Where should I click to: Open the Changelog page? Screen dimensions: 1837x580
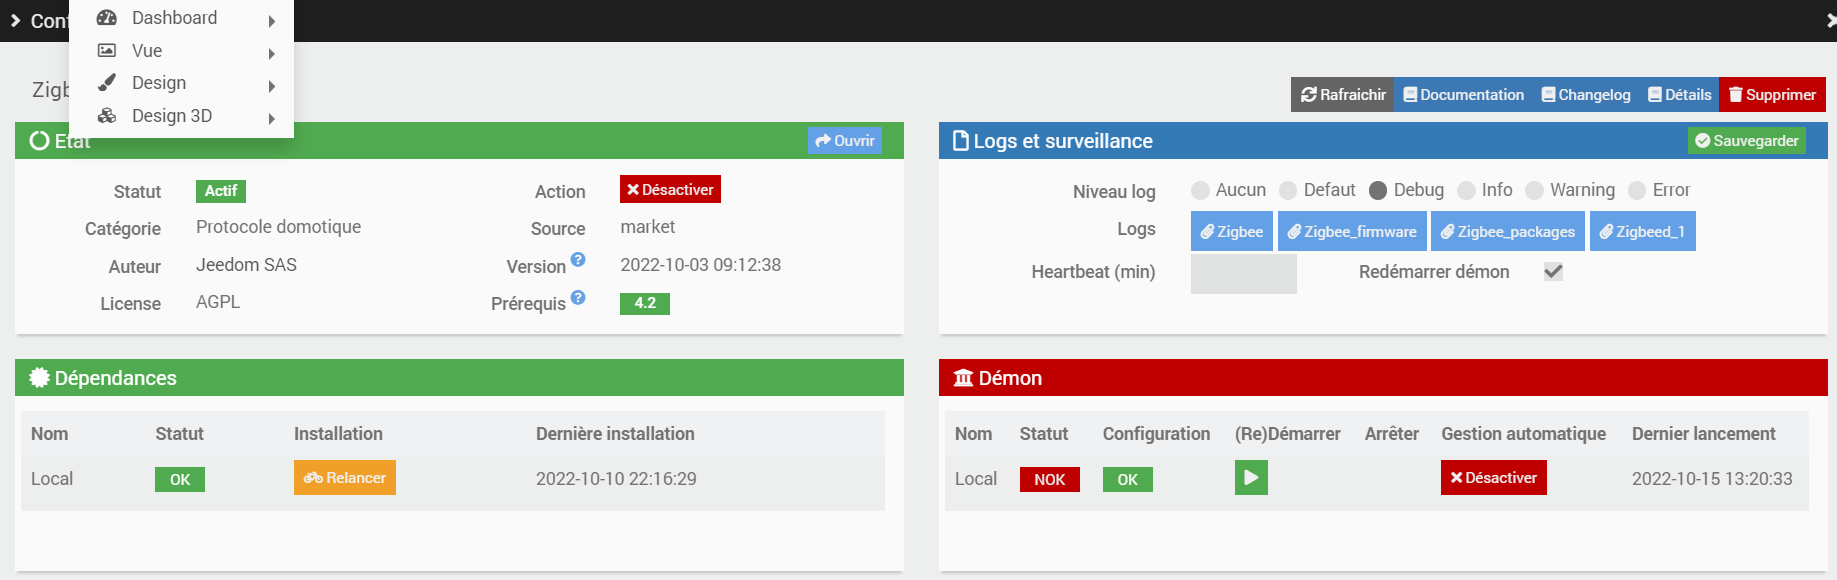pyautogui.click(x=1586, y=95)
